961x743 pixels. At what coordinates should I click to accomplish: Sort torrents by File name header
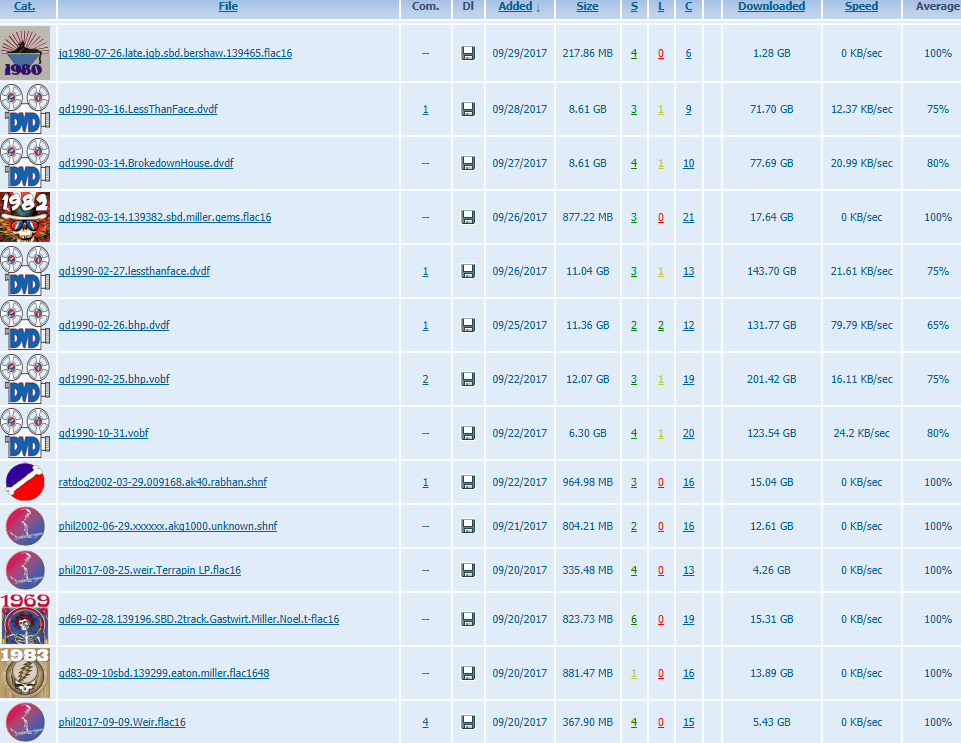tap(228, 6)
